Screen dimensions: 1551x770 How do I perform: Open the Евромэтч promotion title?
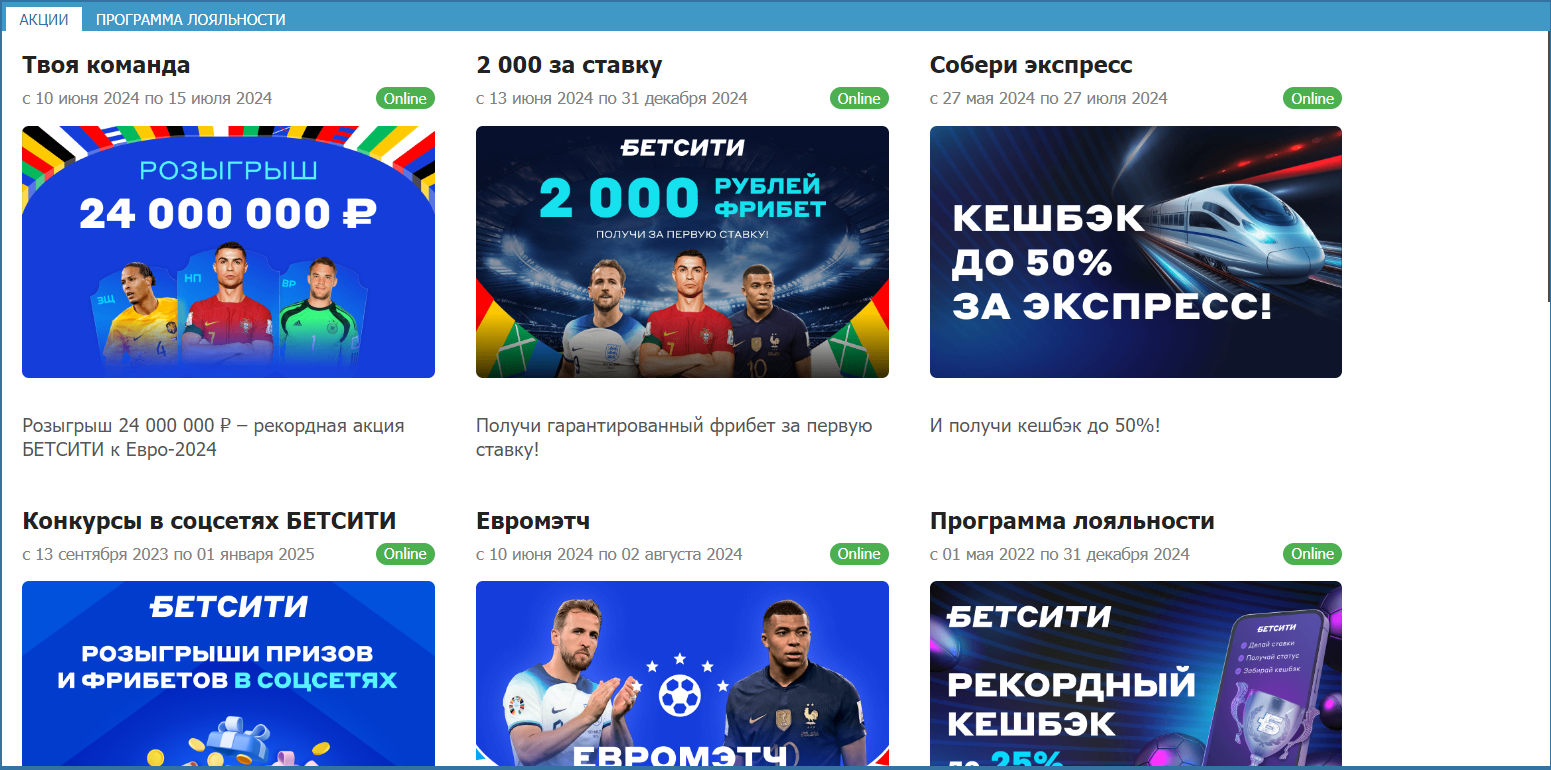533,522
